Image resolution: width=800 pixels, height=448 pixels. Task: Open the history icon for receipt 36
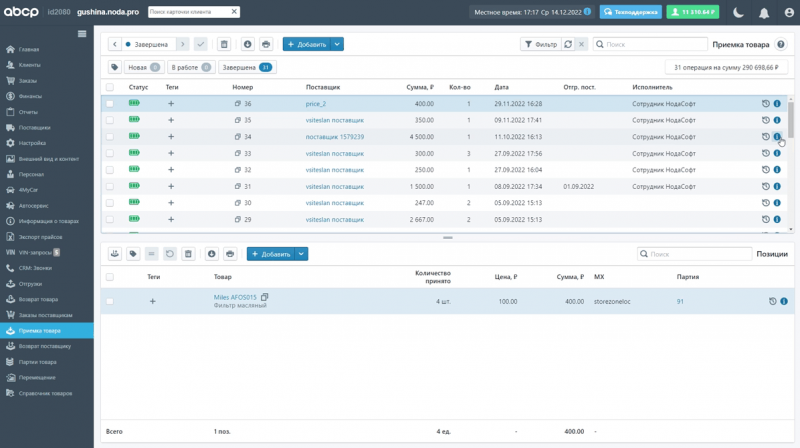[x=765, y=103]
